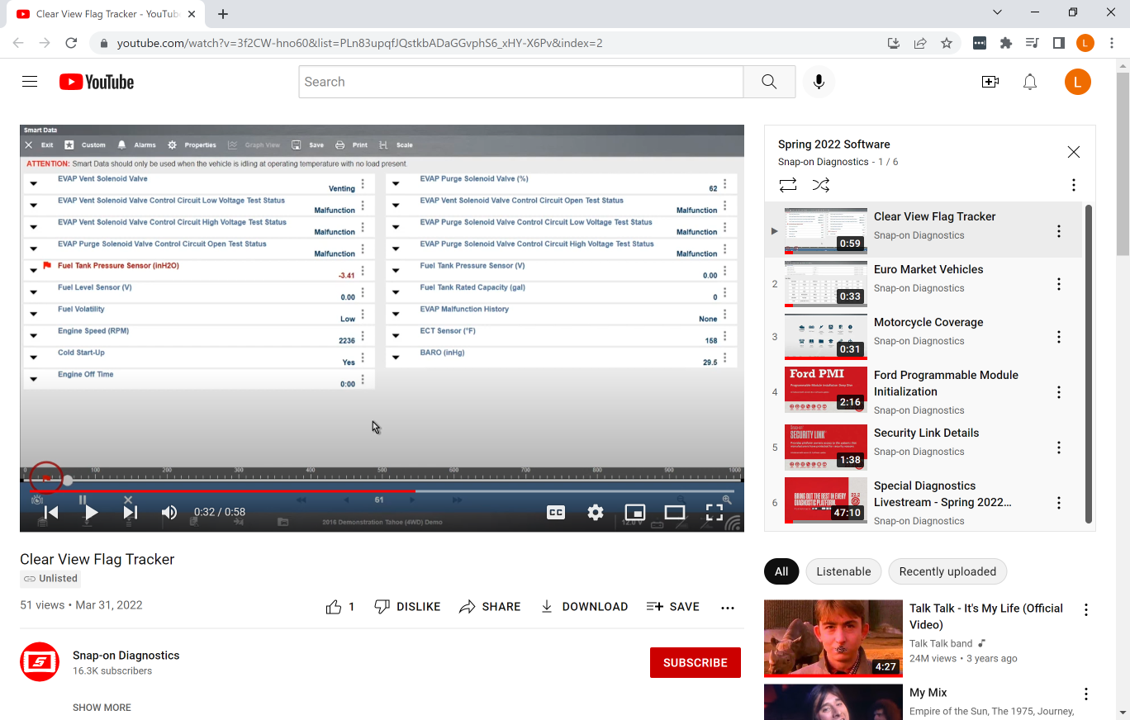Expand description with SHOW MORE

(102, 707)
